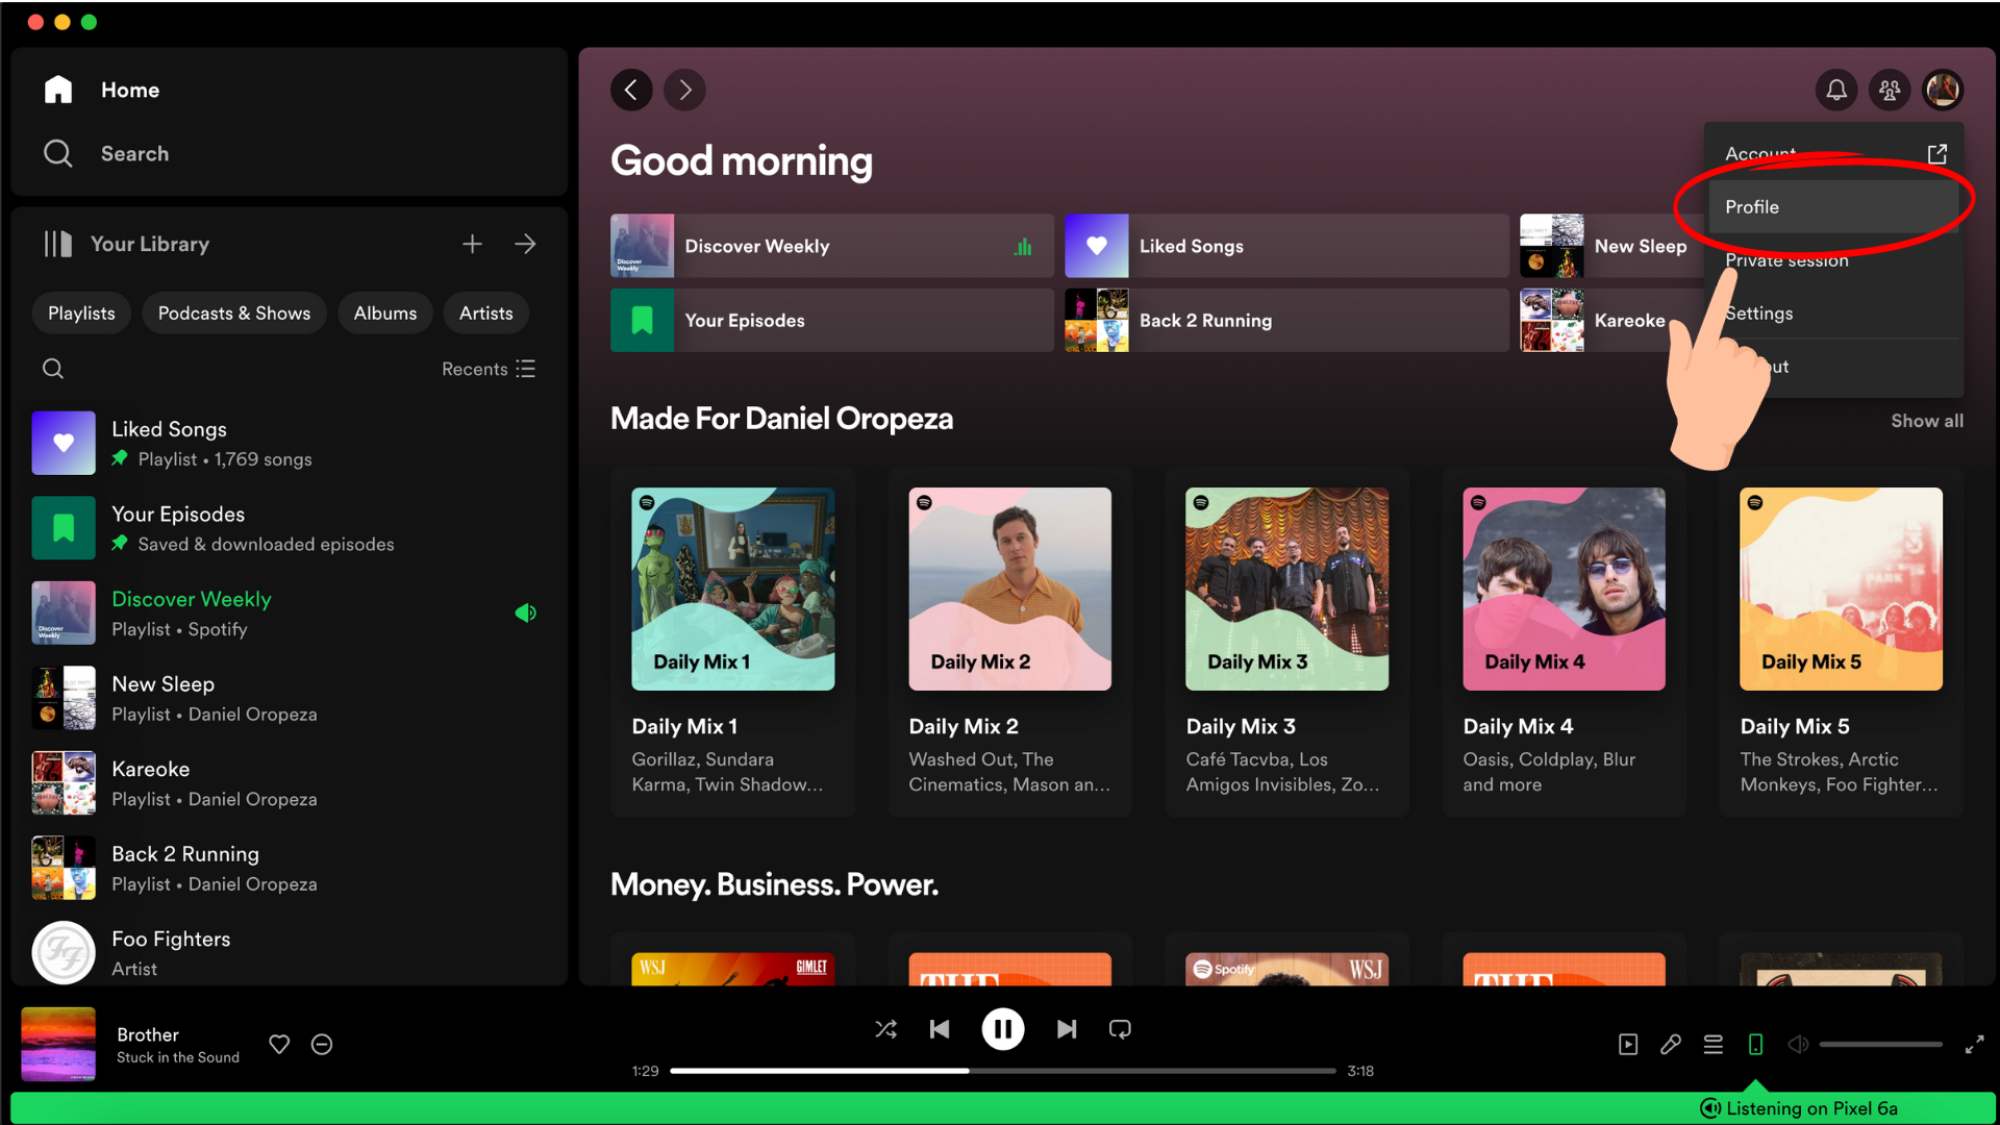Hide song with minus circle icon
This screenshot has height=1125, width=2000.
[321, 1044]
